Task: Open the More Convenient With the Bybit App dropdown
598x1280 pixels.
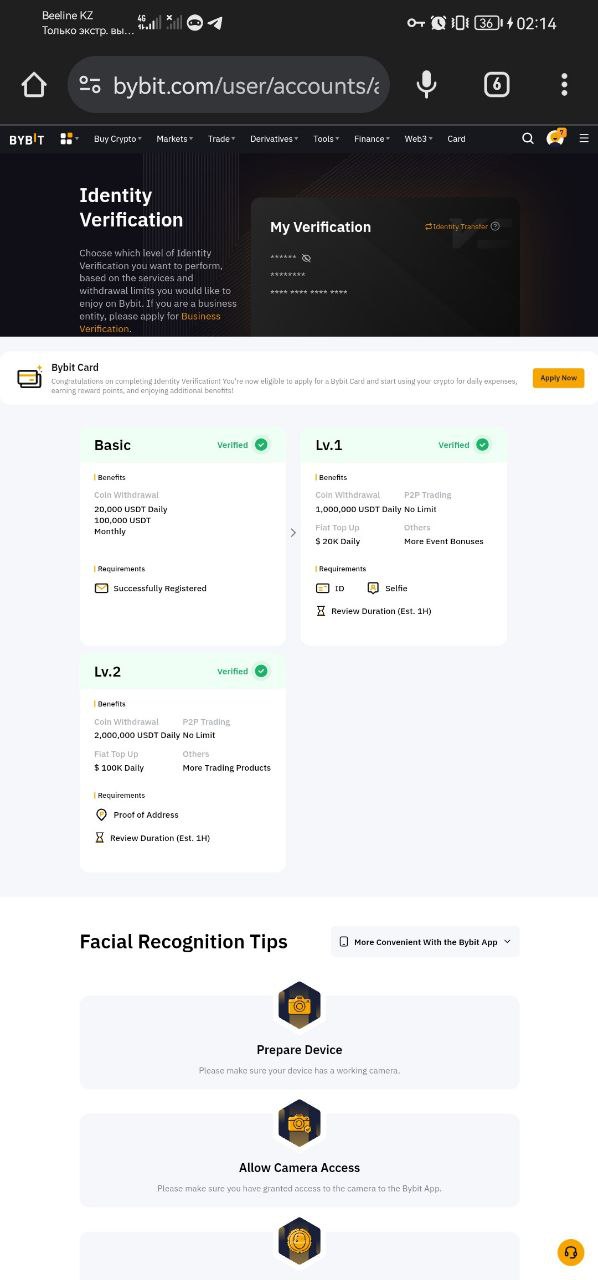Action: click(425, 942)
